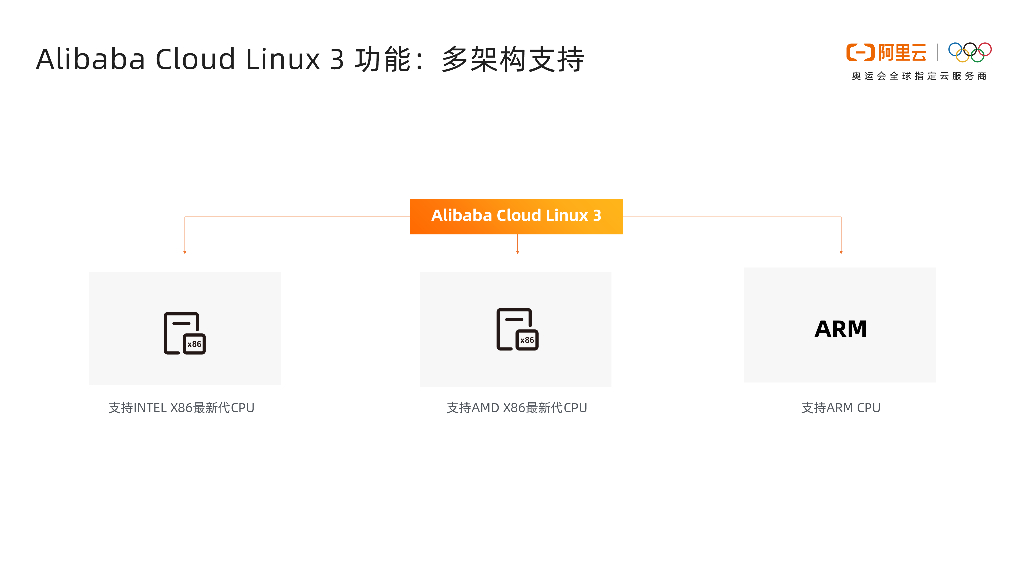This screenshot has height=576, width=1024.
Task: Click the arrowhead pointing to AMD card
Action: 517,251
